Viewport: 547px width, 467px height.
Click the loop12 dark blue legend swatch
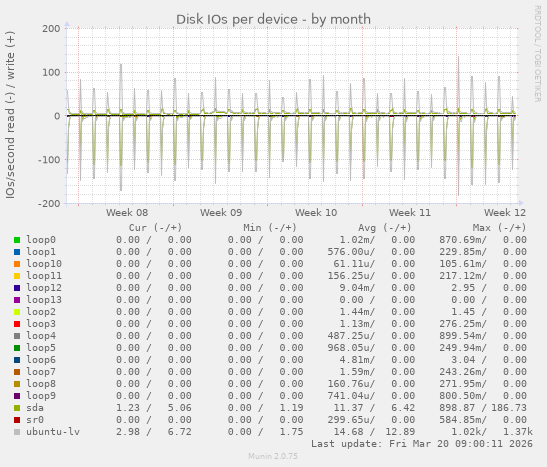pos(17,288)
